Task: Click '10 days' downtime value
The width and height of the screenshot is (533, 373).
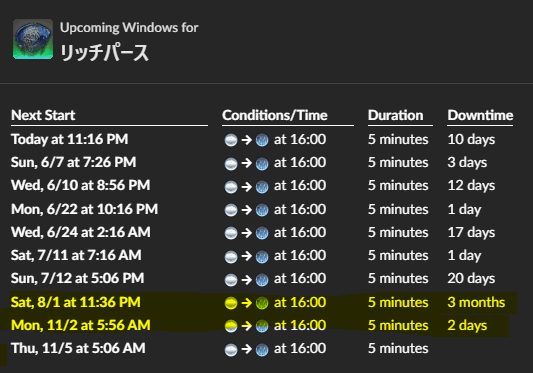Action: 471,139
